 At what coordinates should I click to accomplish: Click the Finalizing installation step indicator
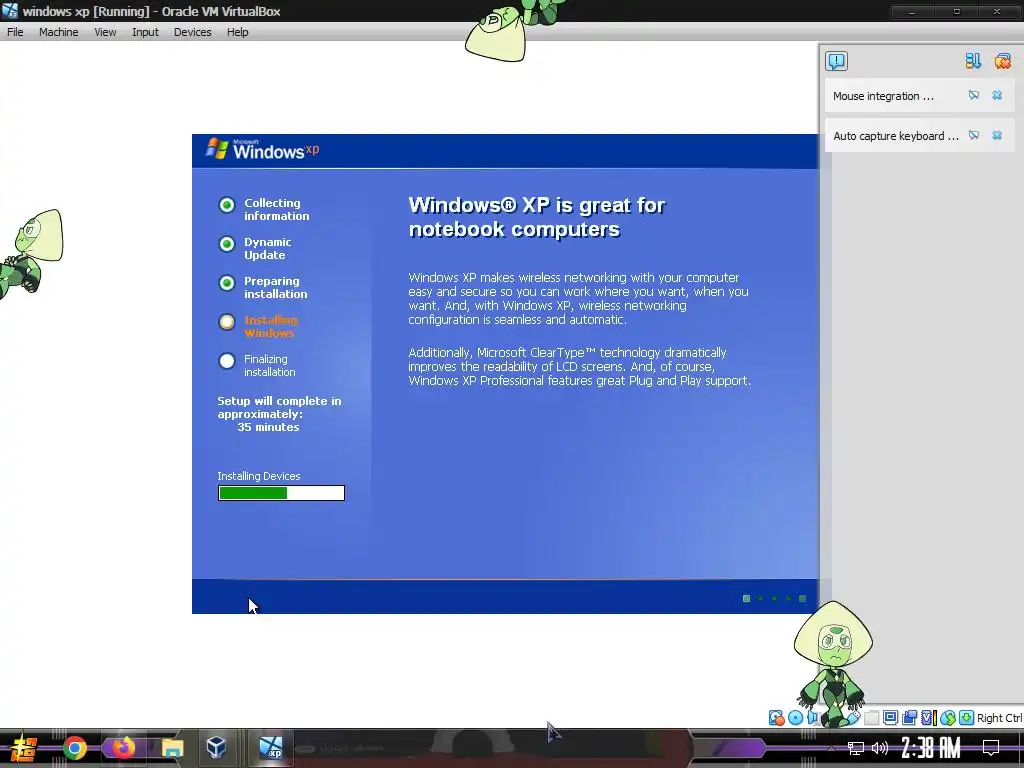[x=227, y=361]
